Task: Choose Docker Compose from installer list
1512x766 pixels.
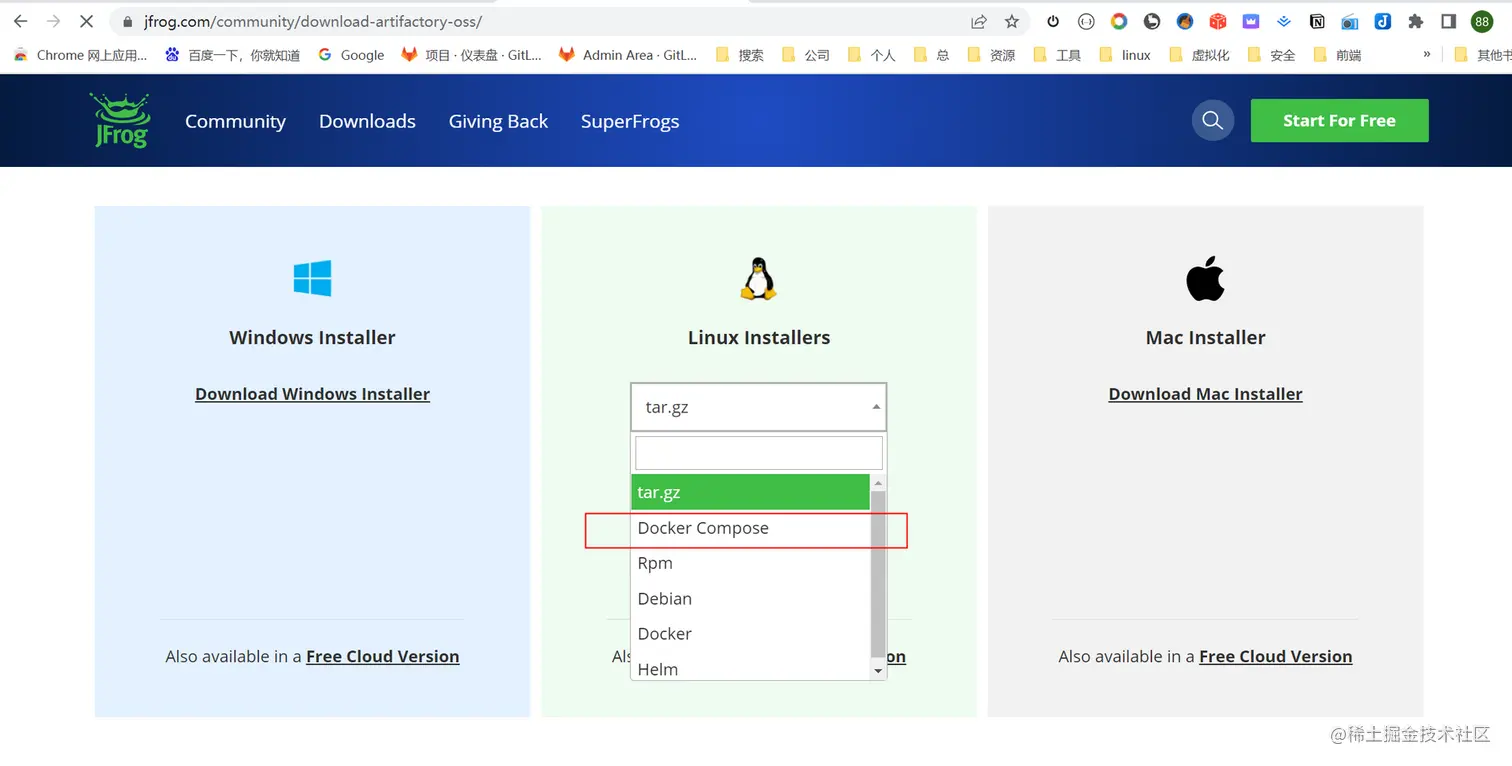Action: 750,528
